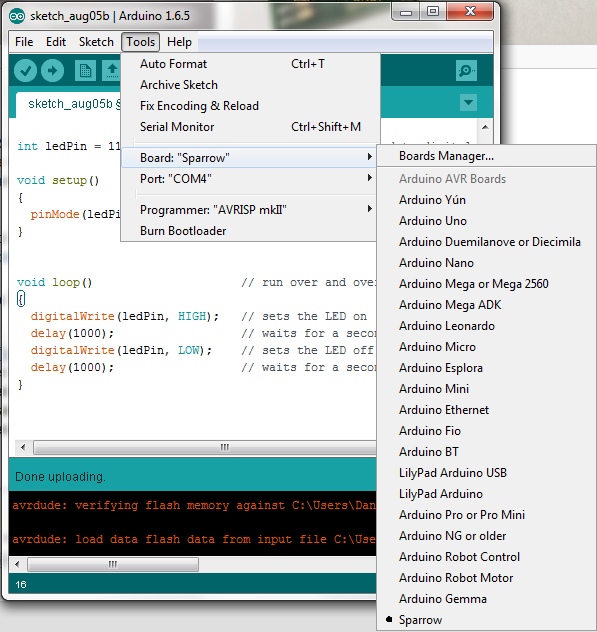Select Arduino Nano board
The image size is (597, 632).
click(487, 263)
